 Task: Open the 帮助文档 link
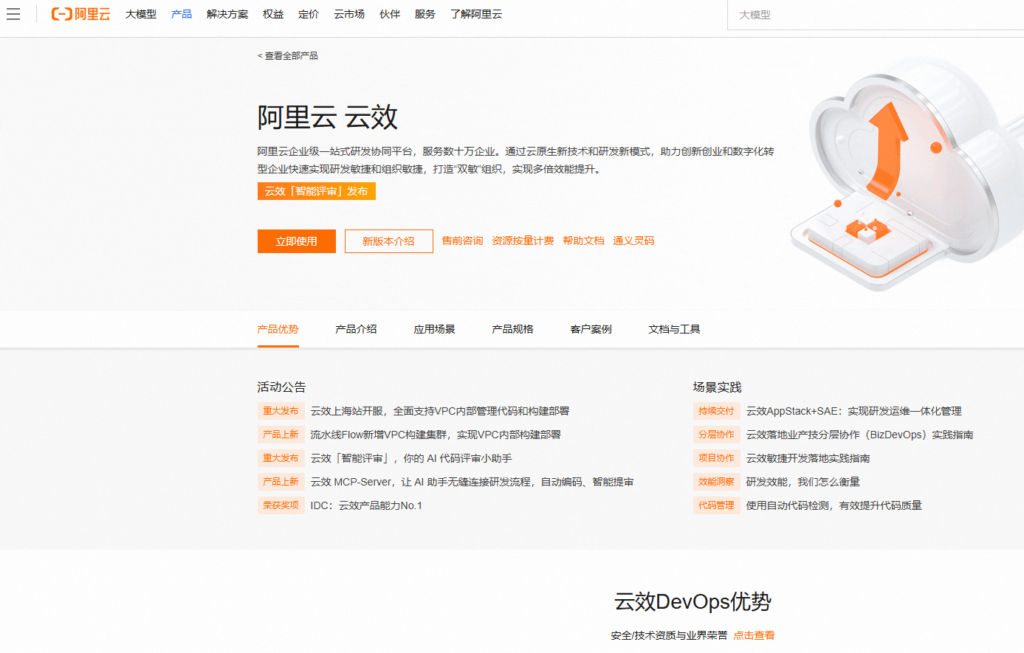tap(582, 240)
